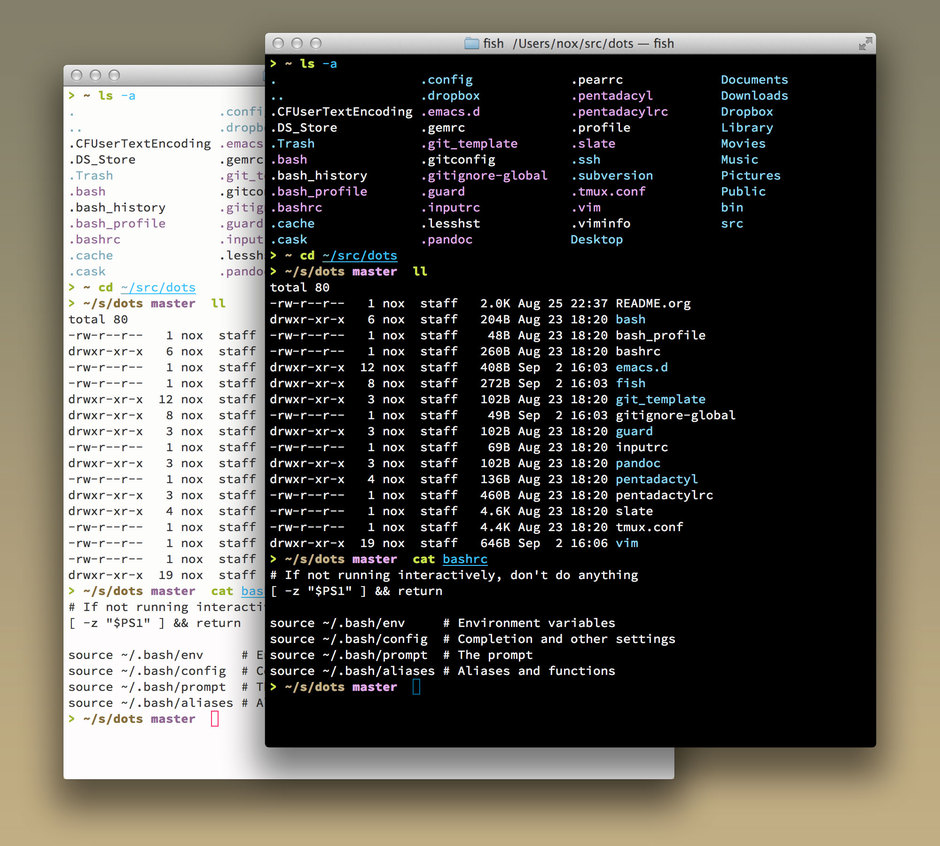Click '.tmux.conf' in dark terminal ls output
Image resolution: width=940 pixels, height=846 pixels.
tap(608, 192)
